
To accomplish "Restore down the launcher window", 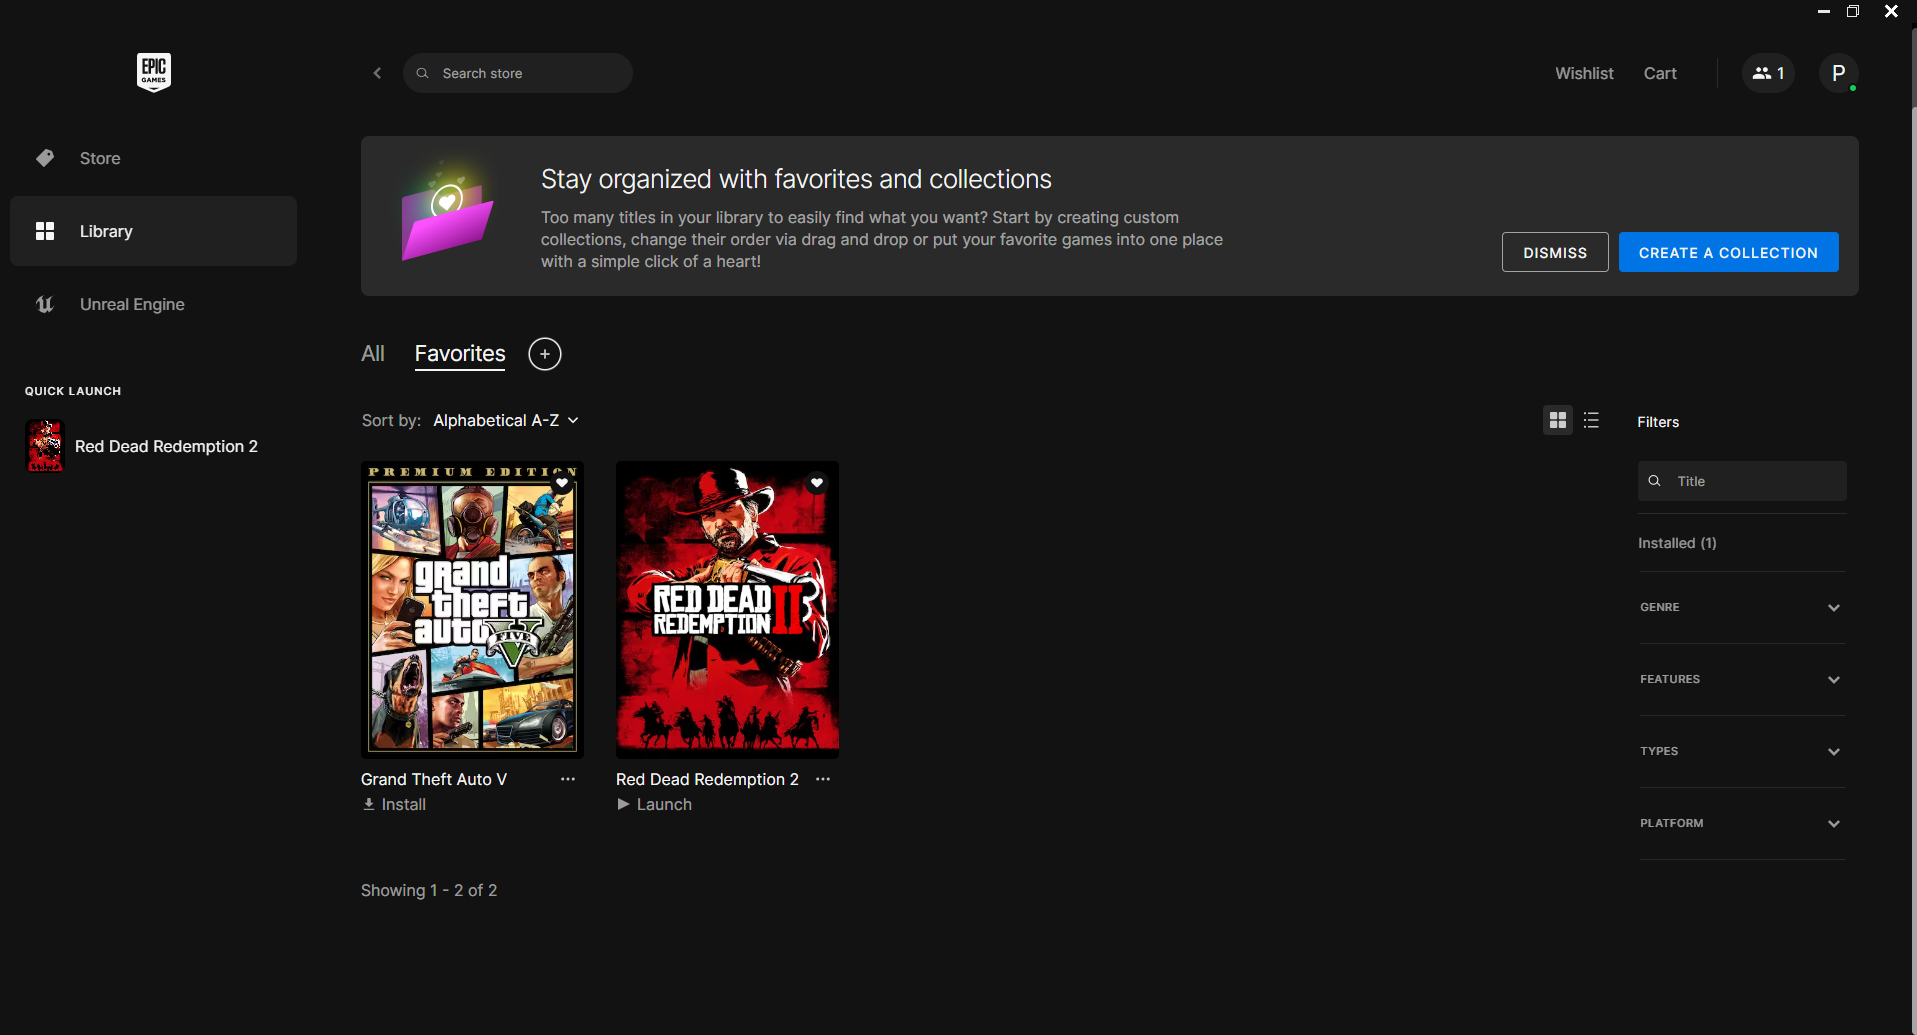I will pos(1853,12).
